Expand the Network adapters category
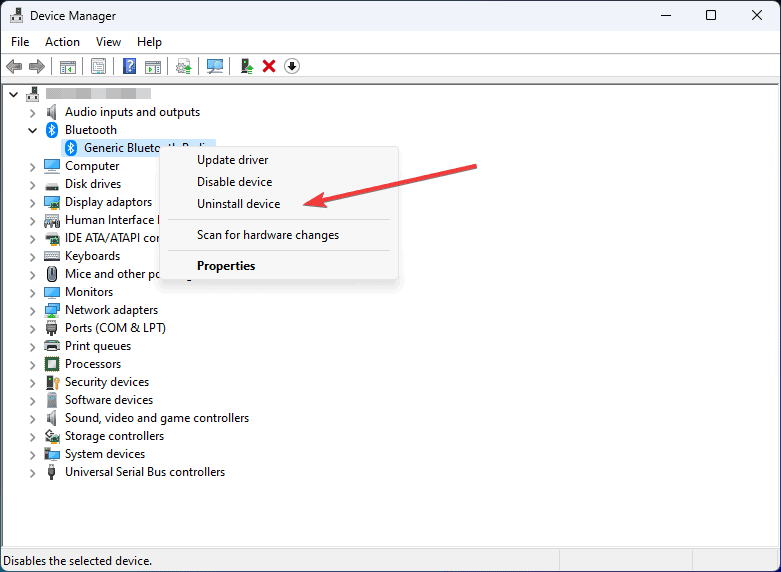Viewport: 781px width, 572px height. [32, 311]
